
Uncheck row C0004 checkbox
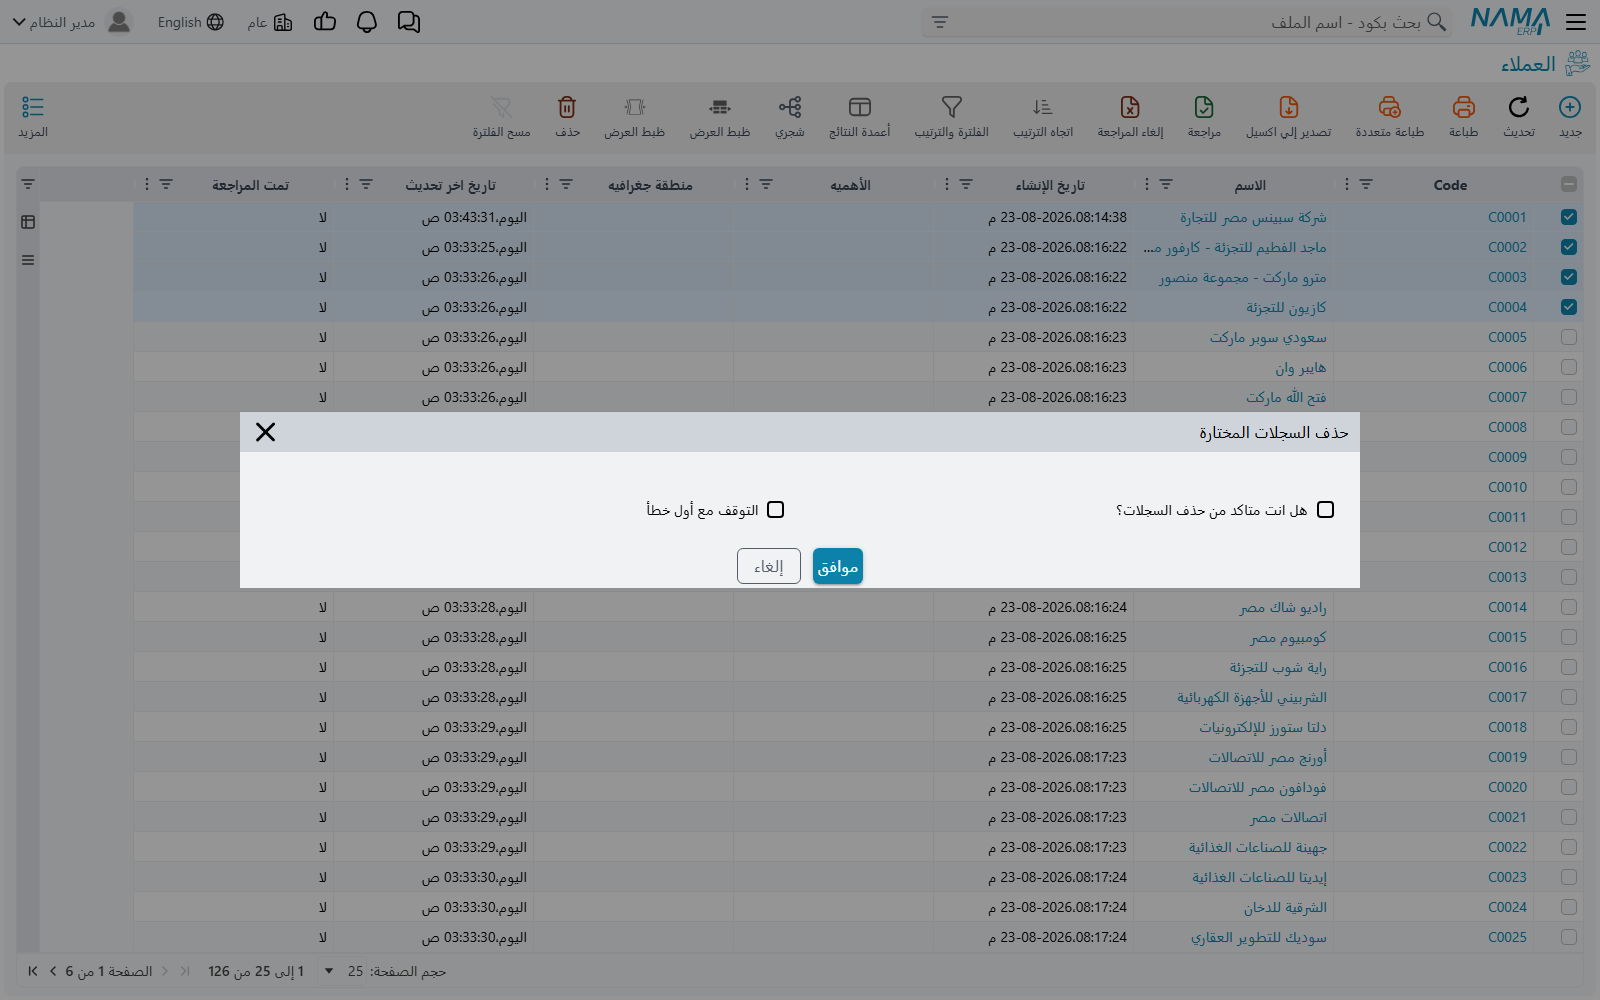click(x=1569, y=307)
